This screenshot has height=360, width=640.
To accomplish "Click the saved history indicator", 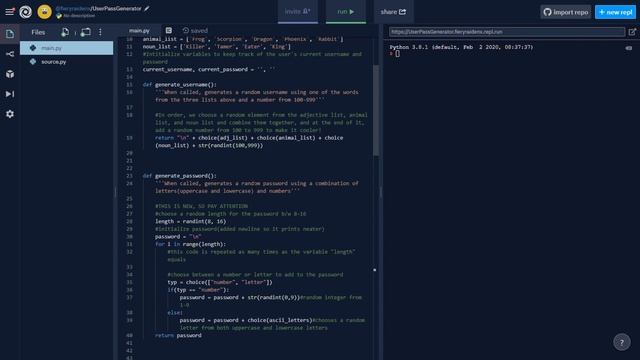I will pos(195,30).
